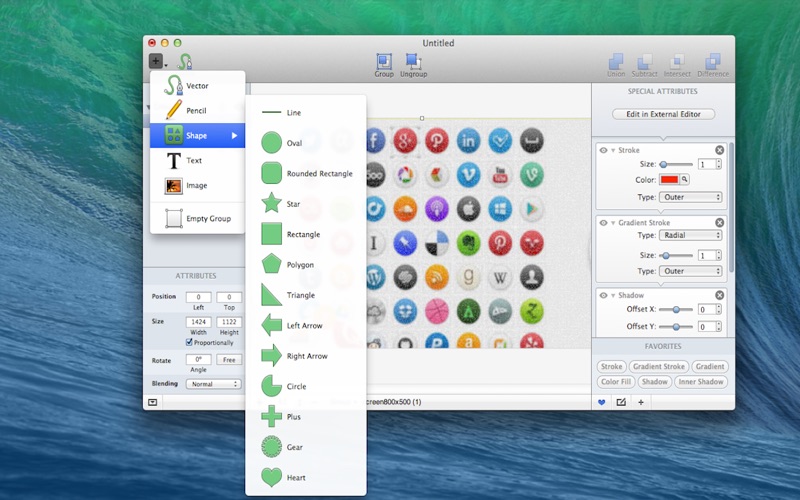
Task: Remove the Shadow effect
Action: pyautogui.click(x=719, y=295)
